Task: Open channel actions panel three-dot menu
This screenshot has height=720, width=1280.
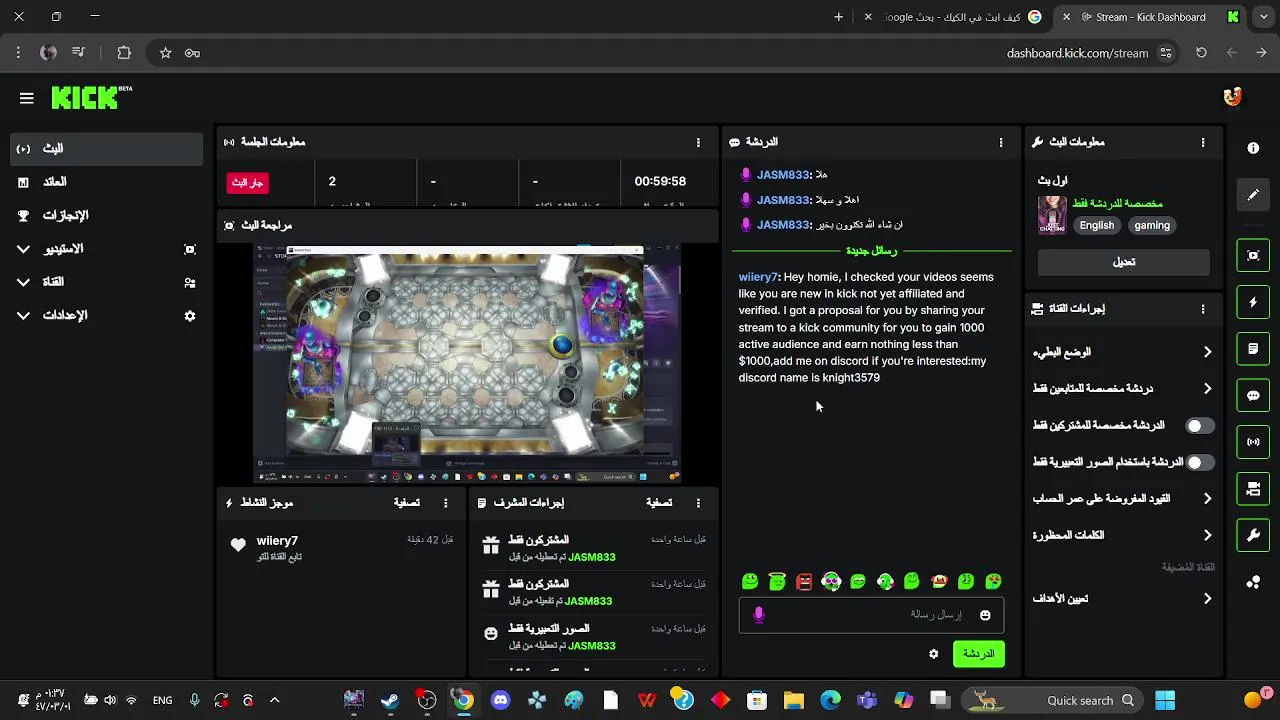Action: pyautogui.click(x=1203, y=309)
